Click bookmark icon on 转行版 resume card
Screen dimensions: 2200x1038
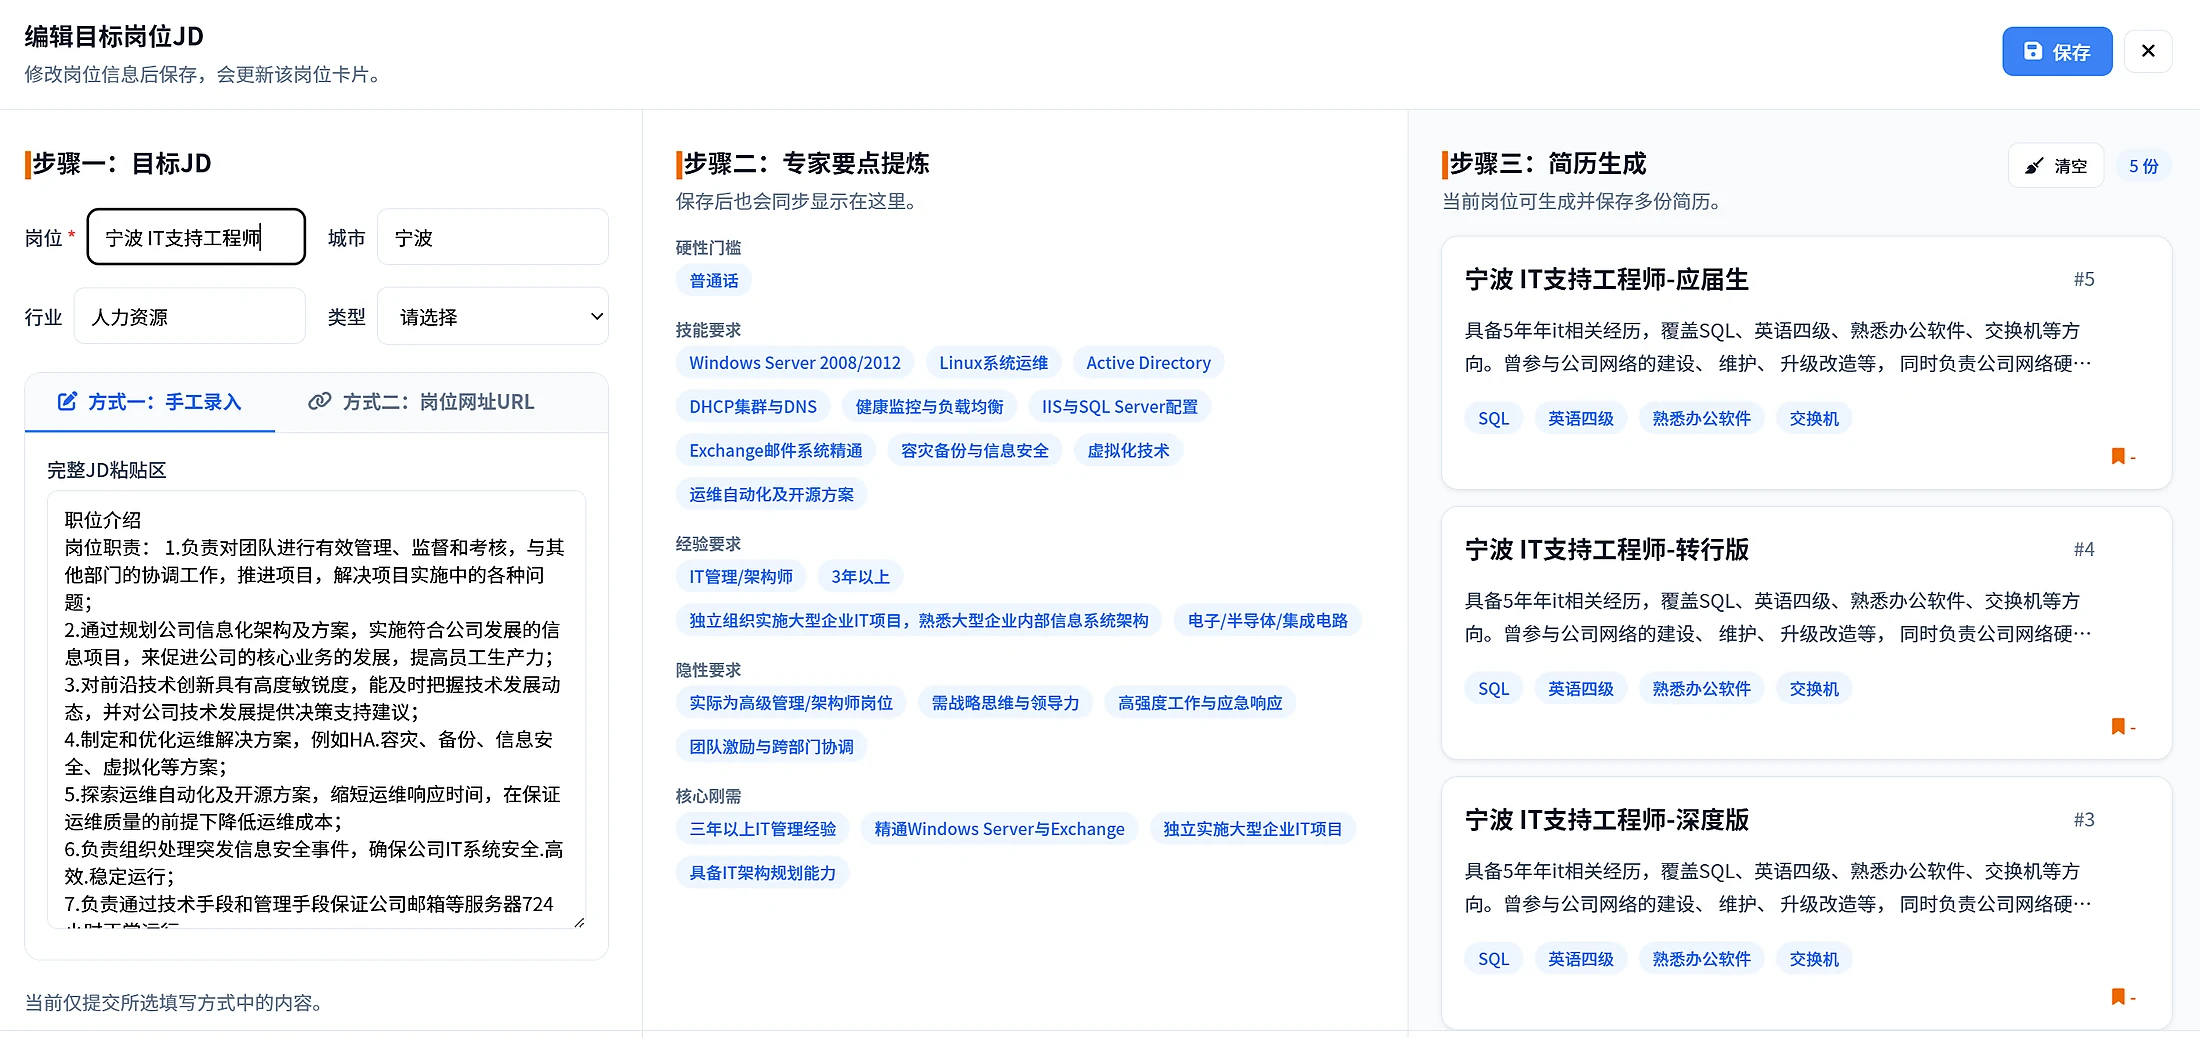coord(2118,726)
